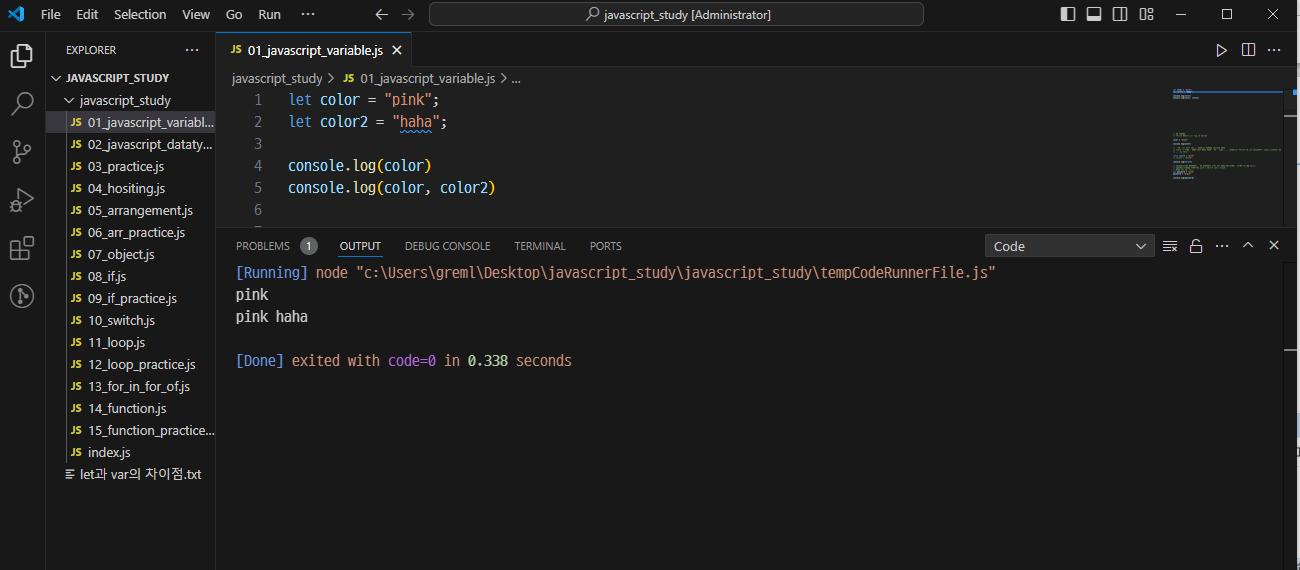The height and width of the screenshot is (570, 1300).
Task: Open 10_switch.js file
Action: tap(131, 320)
